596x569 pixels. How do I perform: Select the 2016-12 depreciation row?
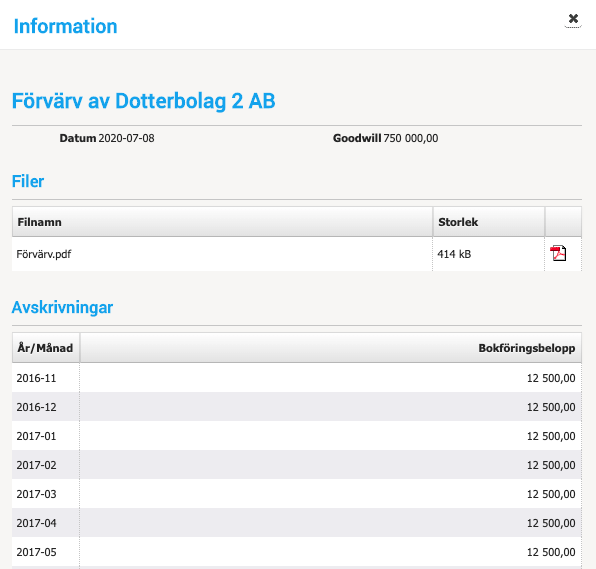pyautogui.click(x=296, y=407)
